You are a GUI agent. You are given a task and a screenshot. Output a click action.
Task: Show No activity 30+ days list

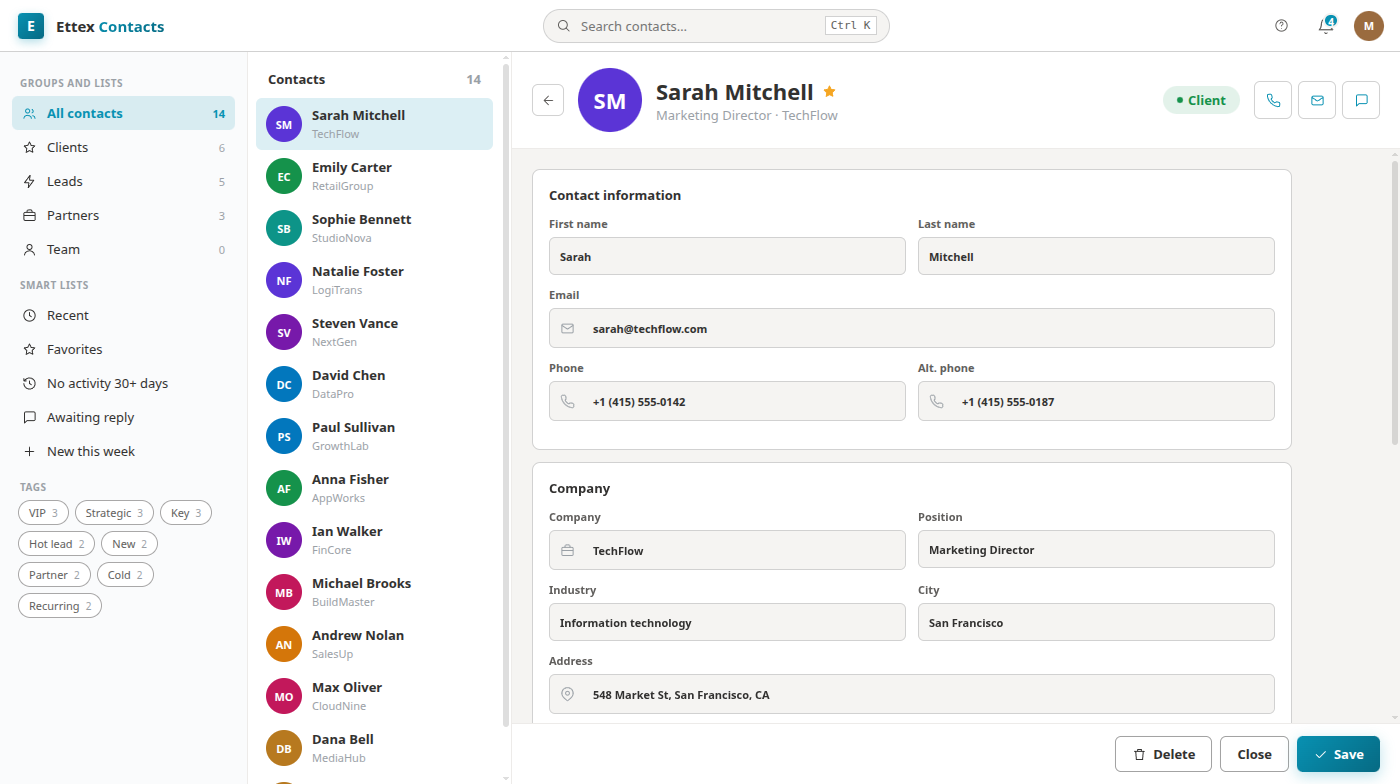click(123, 383)
